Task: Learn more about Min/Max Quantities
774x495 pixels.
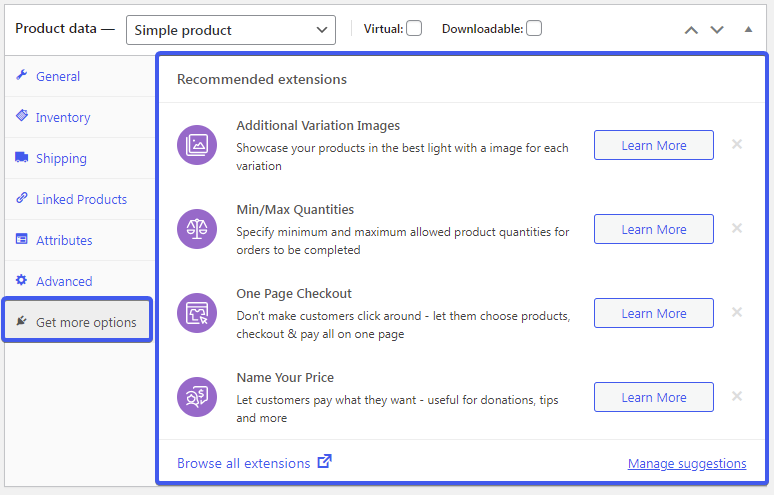Action: 653,229
